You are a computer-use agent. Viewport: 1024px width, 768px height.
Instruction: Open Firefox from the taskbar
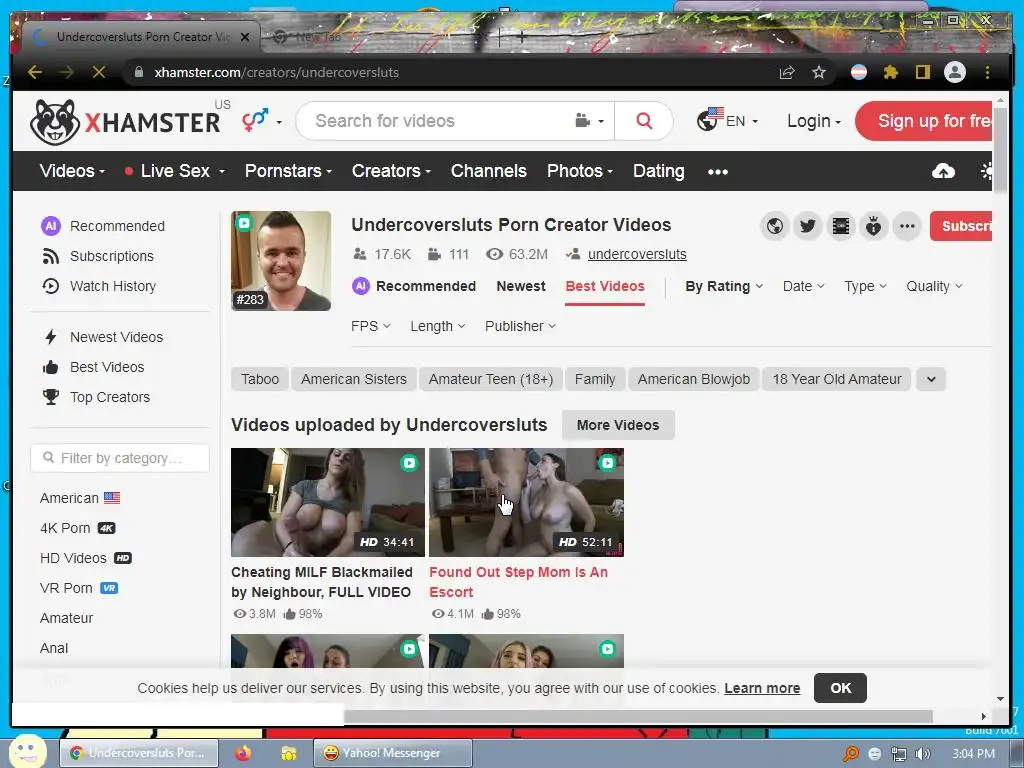click(x=243, y=753)
